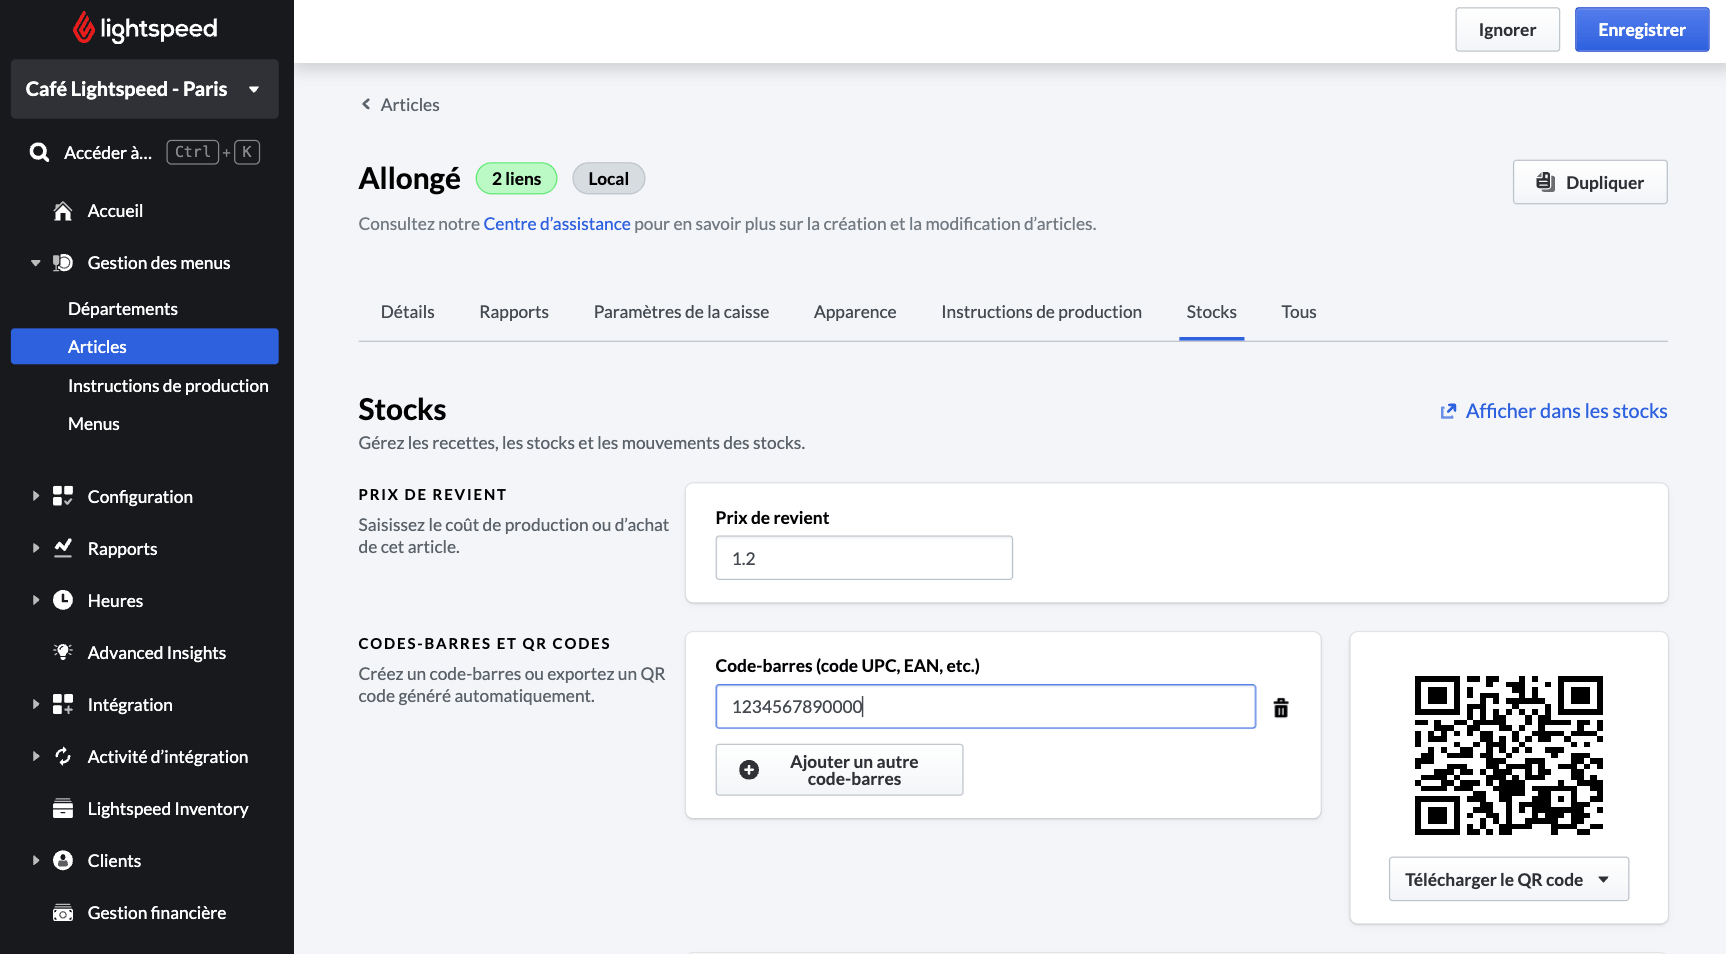Click the Heures clock icon
The image size is (1726, 954).
tap(63, 600)
